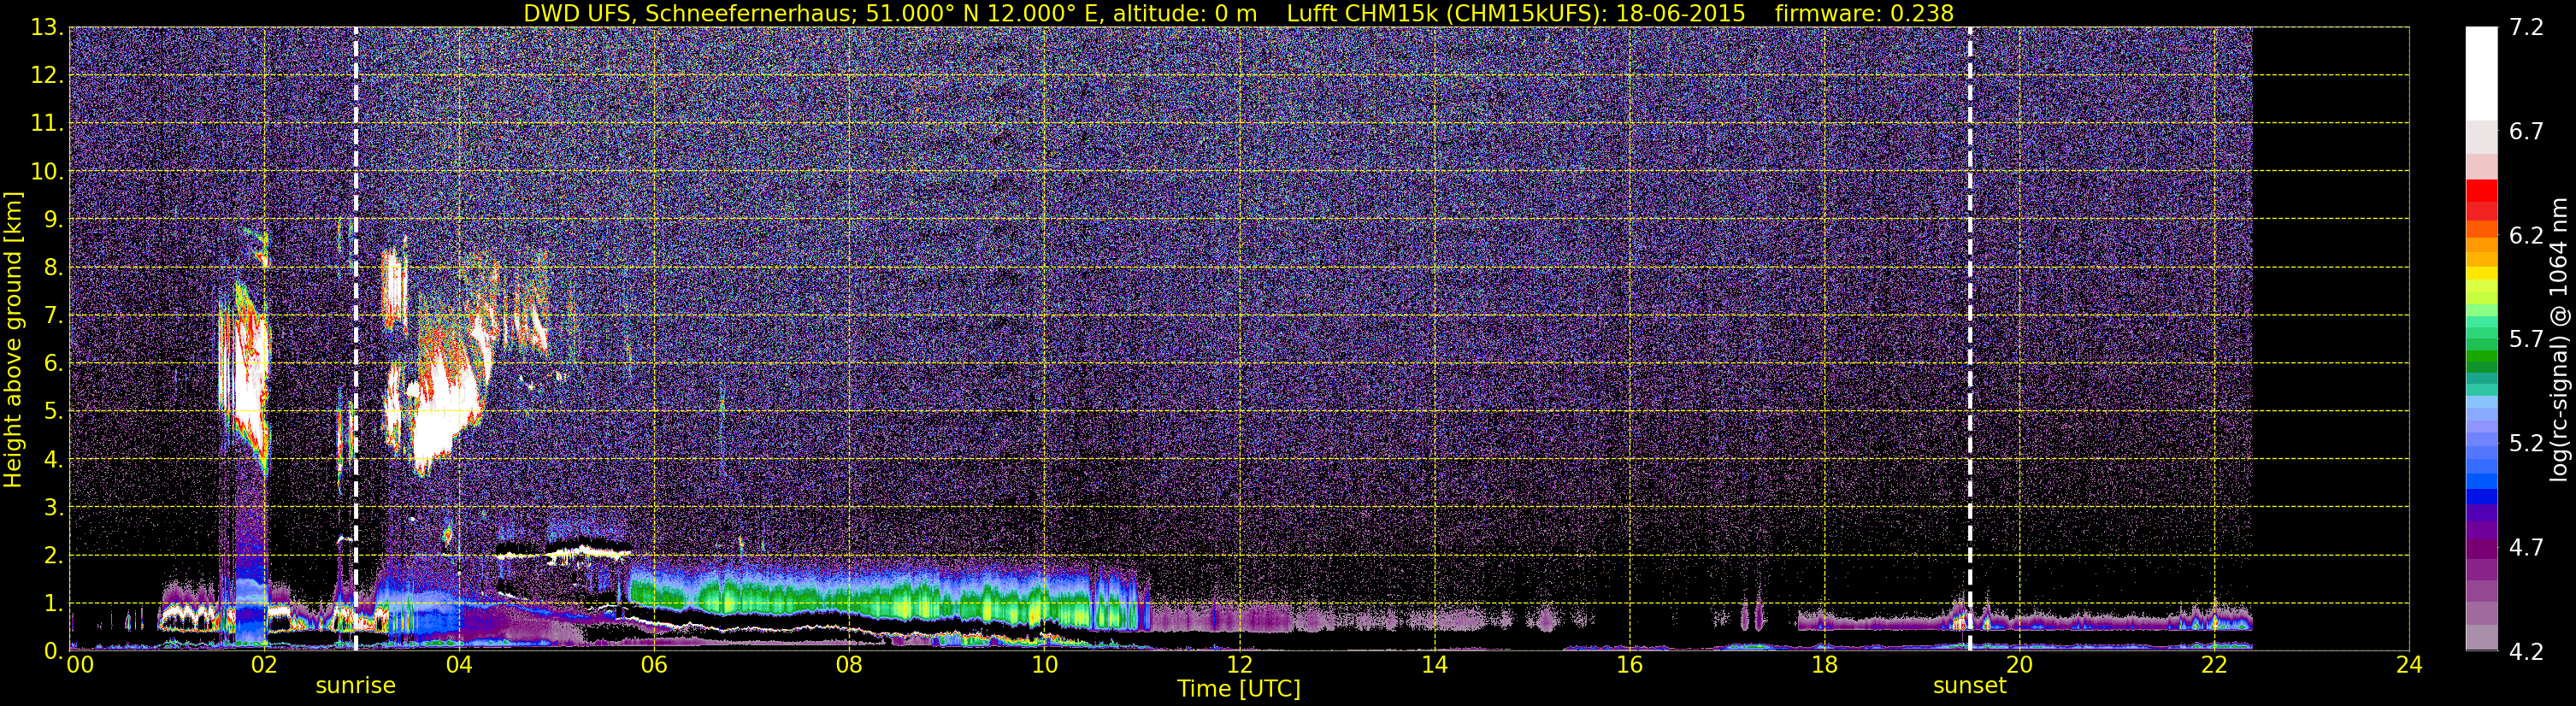The height and width of the screenshot is (706, 2576).
Task: Click the colorbar tick label "5.2"
Action: 2526,444
